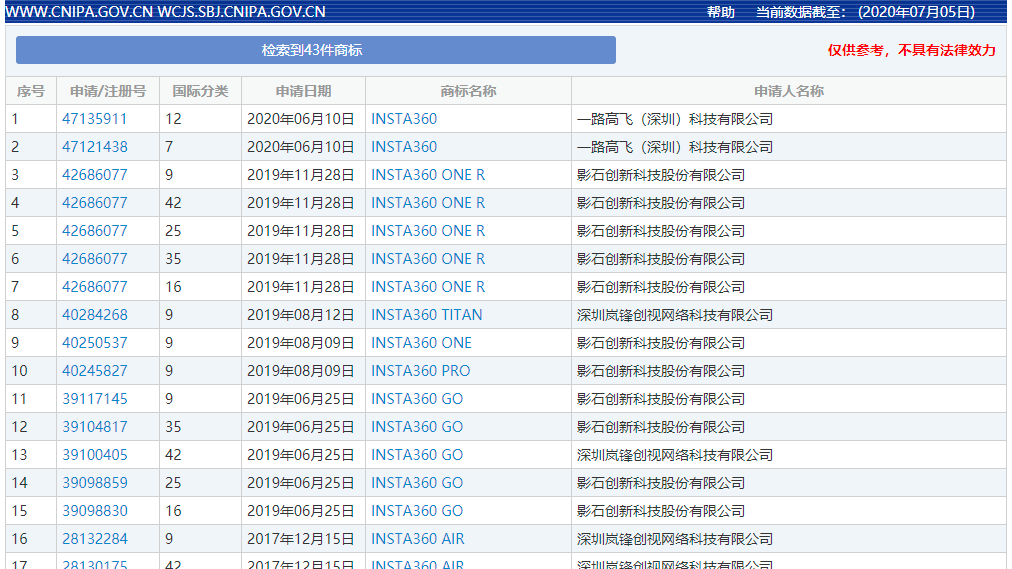Viewport: 1012px width, 569px height.
Task: Open the 帮助 help link
Action: point(720,12)
